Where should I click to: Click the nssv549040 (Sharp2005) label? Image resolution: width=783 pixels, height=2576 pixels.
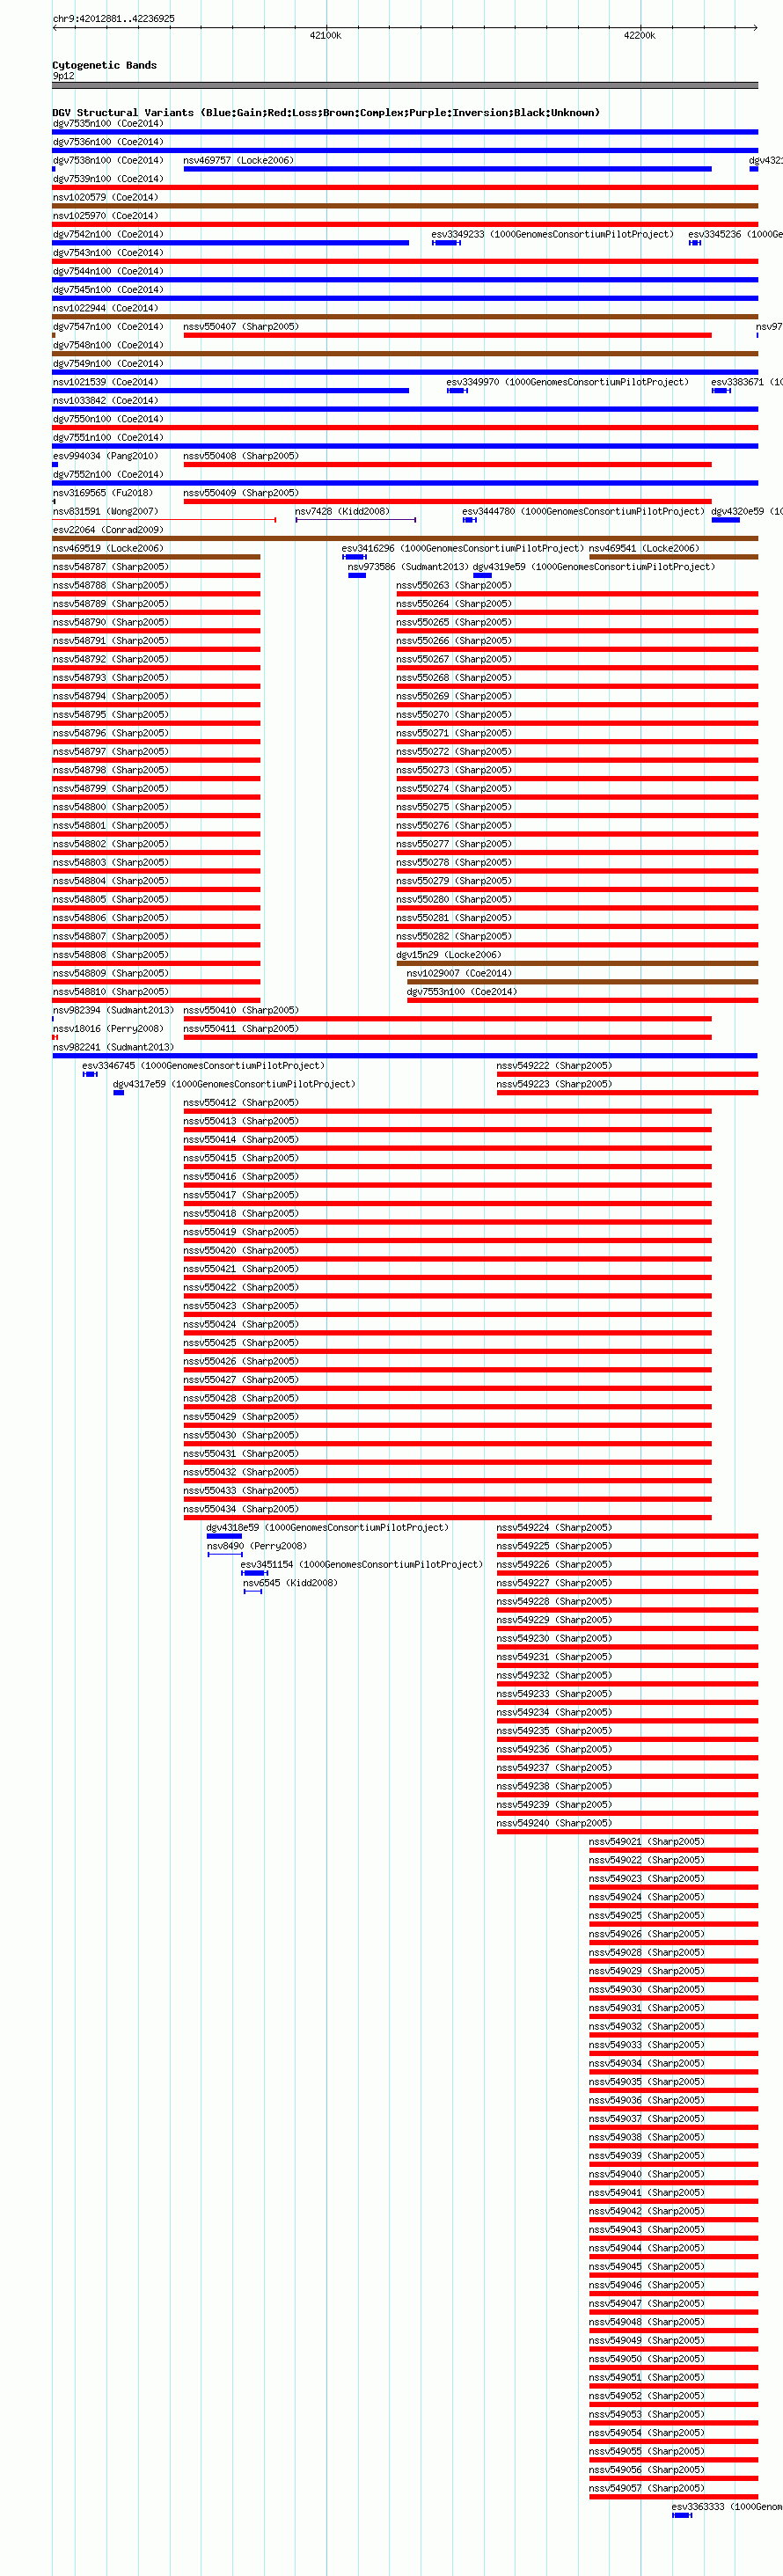pos(646,2175)
